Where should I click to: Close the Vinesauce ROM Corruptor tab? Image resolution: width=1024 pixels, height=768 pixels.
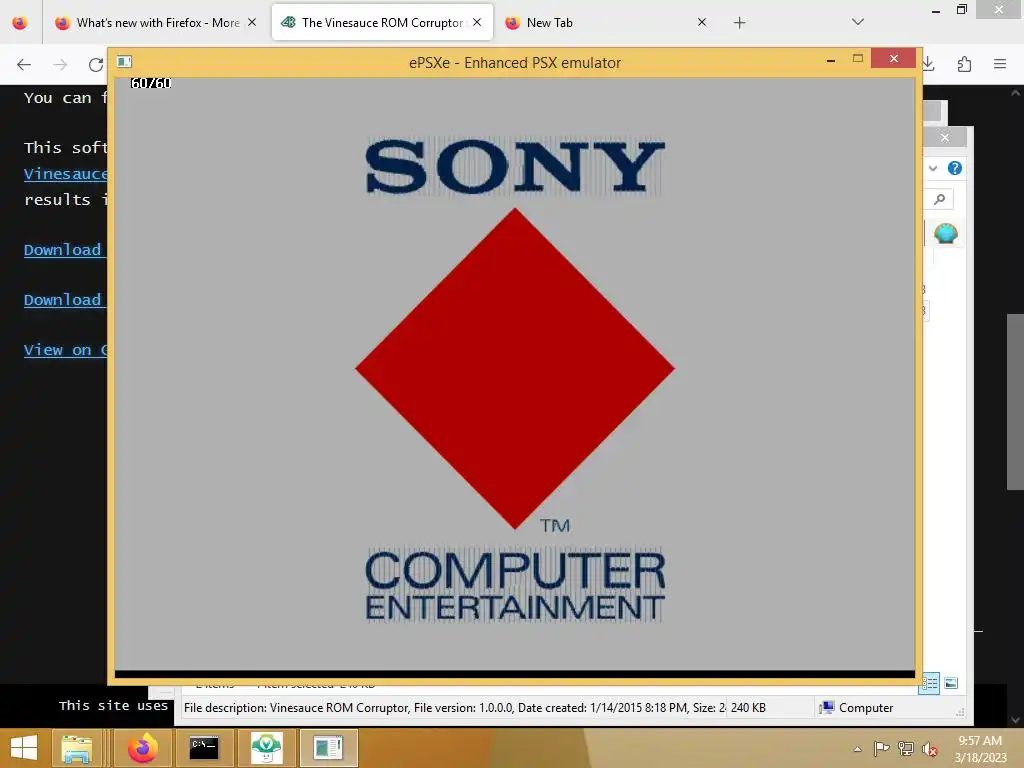click(x=477, y=22)
